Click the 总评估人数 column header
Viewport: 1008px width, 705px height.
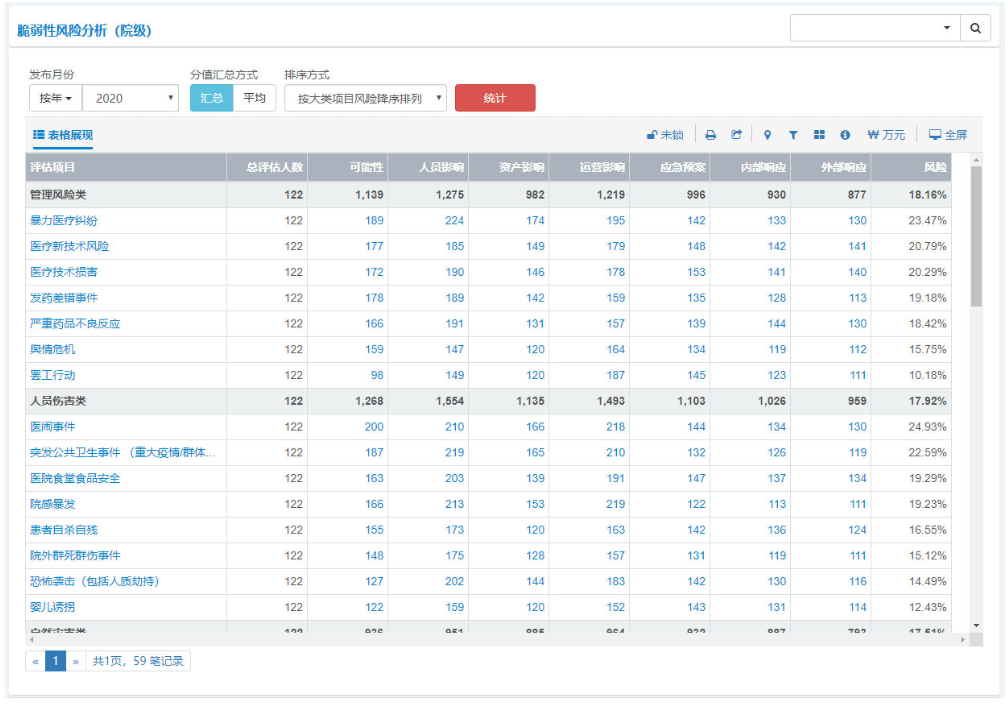267,167
